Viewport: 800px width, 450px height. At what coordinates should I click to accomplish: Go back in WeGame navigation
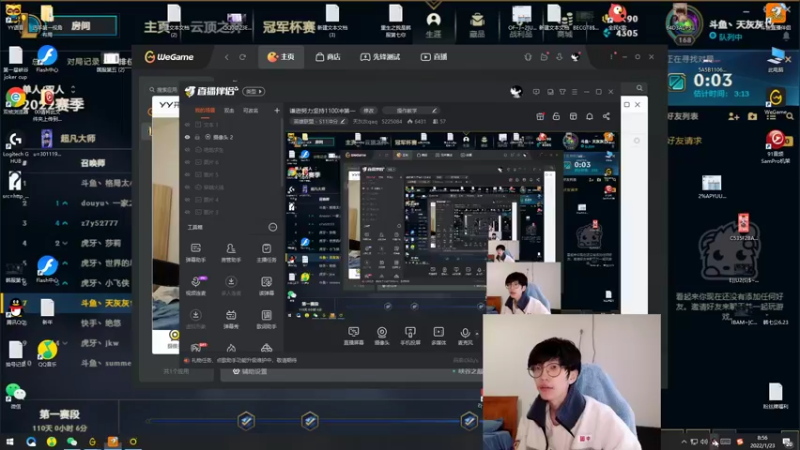click(227, 57)
